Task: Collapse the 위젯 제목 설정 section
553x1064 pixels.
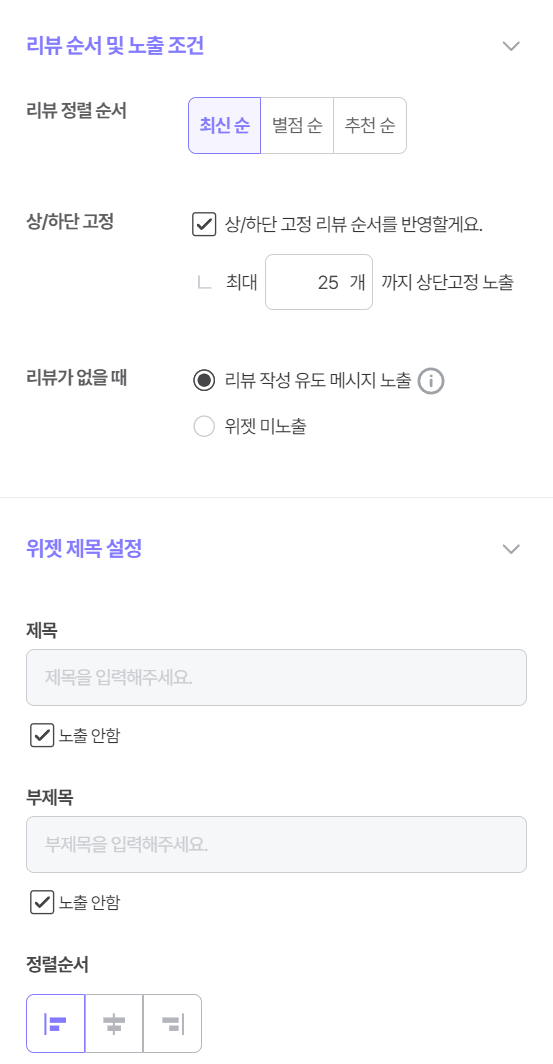Action: click(x=510, y=548)
